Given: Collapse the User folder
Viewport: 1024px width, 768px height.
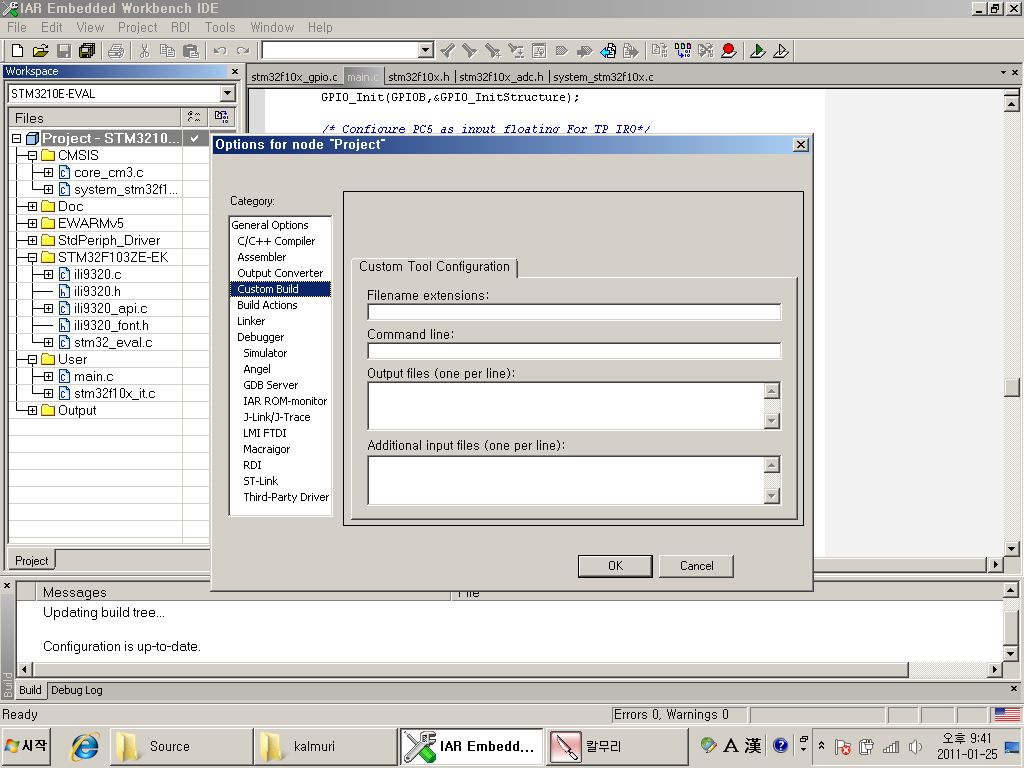Looking at the screenshot, I should [32, 359].
